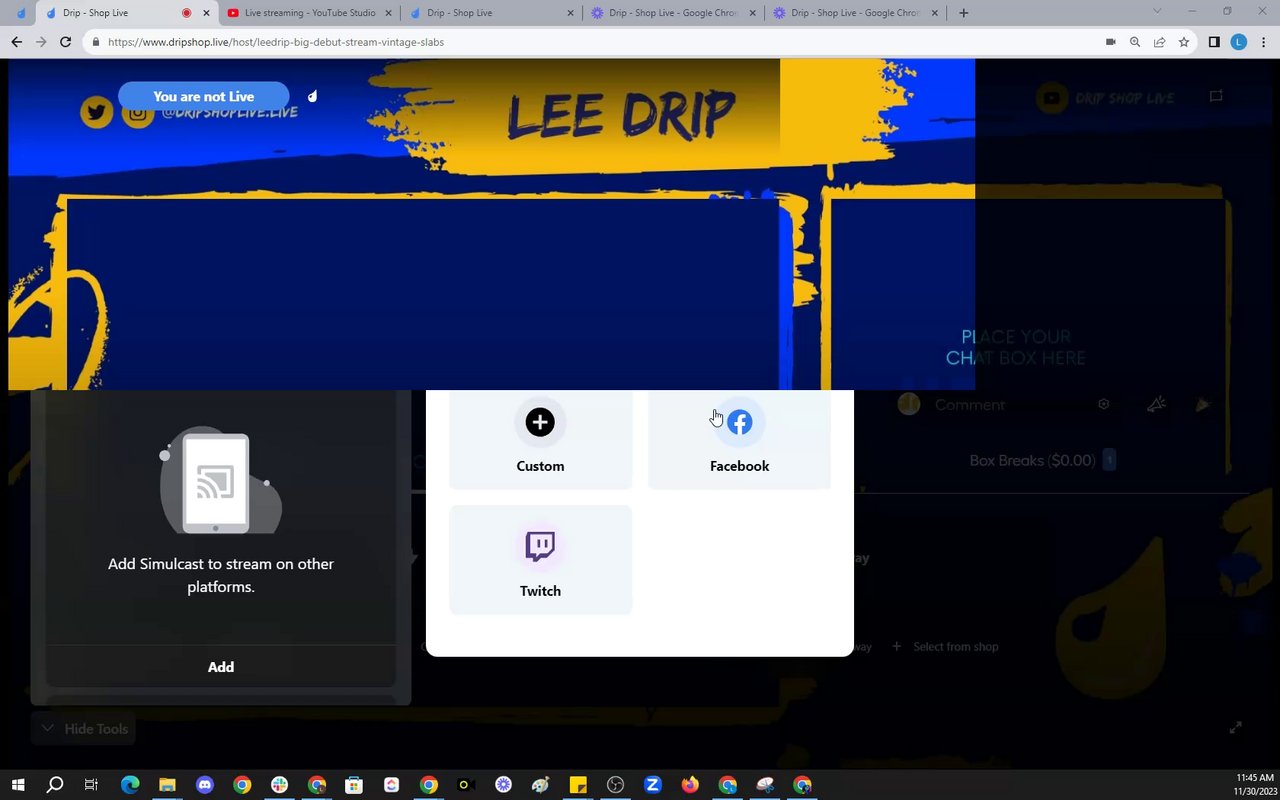1280x800 pixels.
Task: Click the megaphone announcement icon
Action: tap(1156, 404)
